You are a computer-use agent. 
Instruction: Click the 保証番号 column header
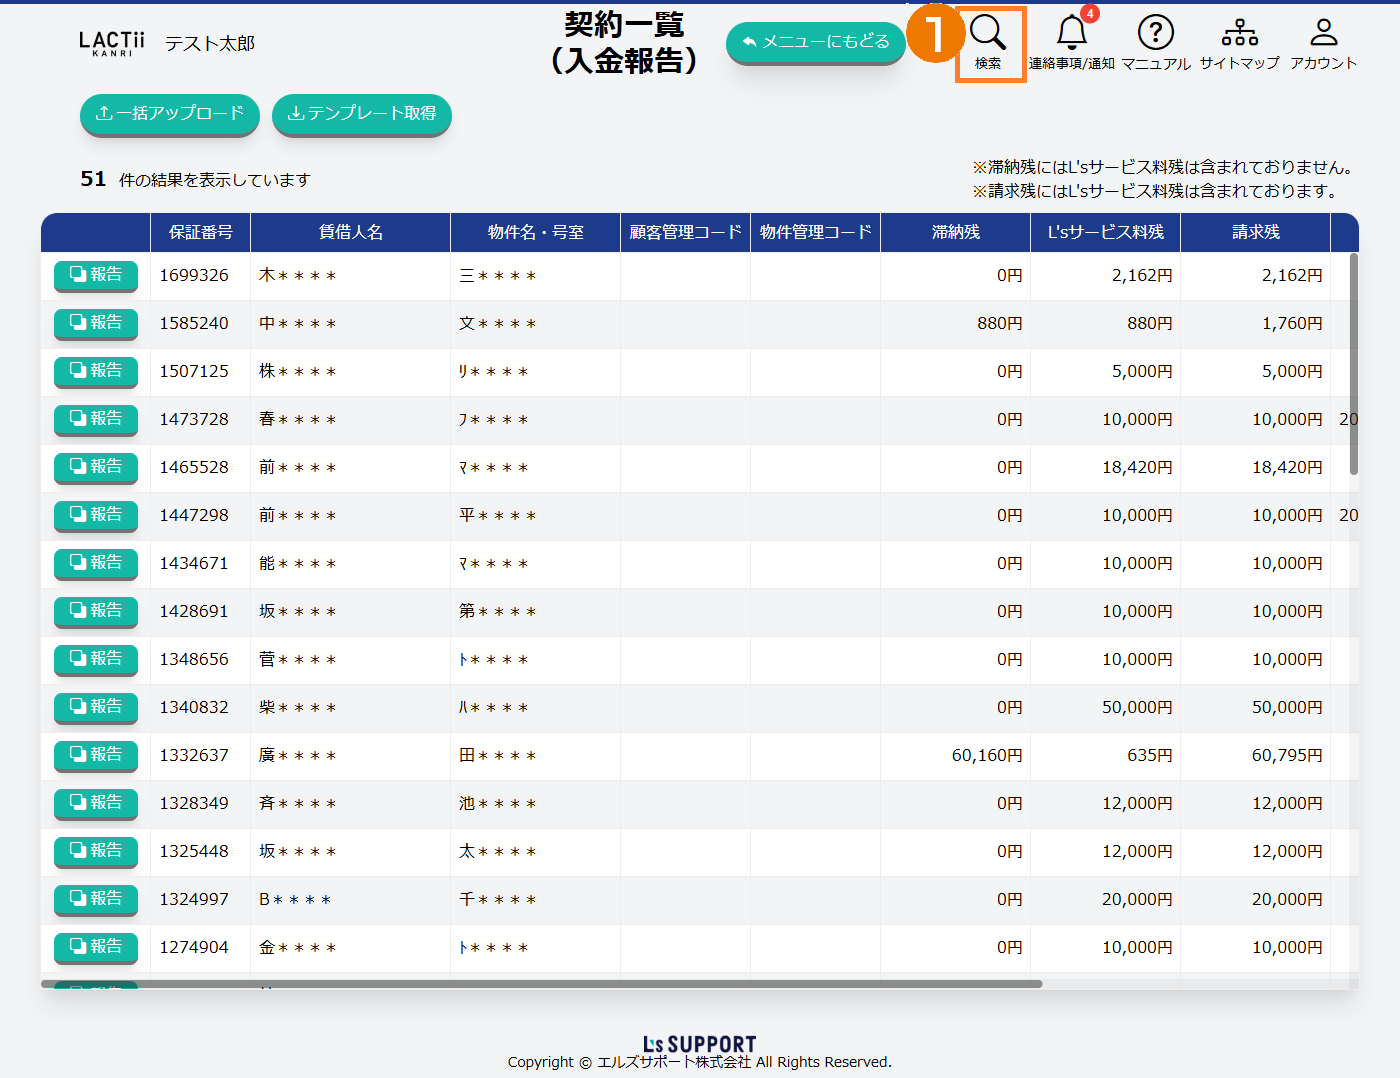point(200,232)
